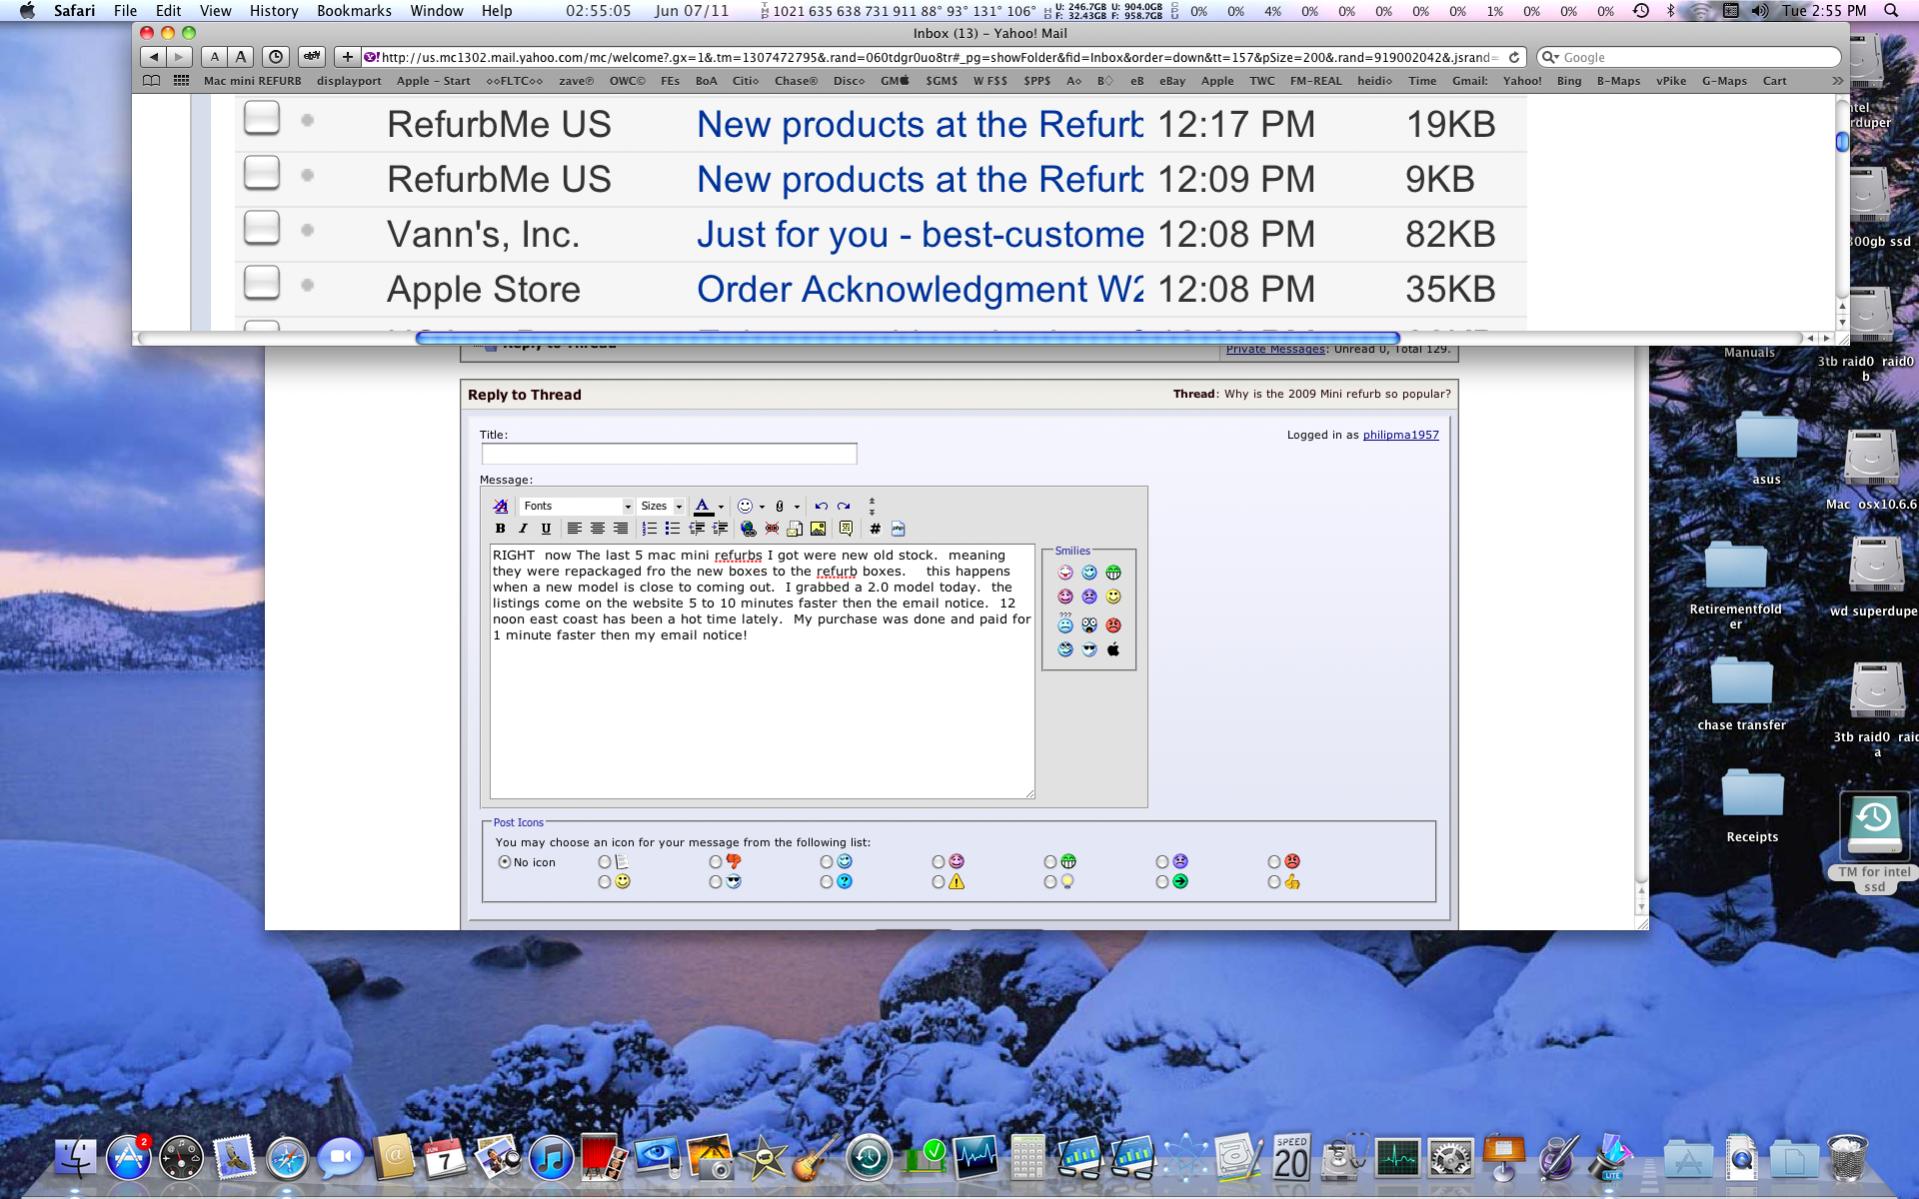Insert an email link icon
This screenshot has width=1919, height=1199.
(795, 528)
